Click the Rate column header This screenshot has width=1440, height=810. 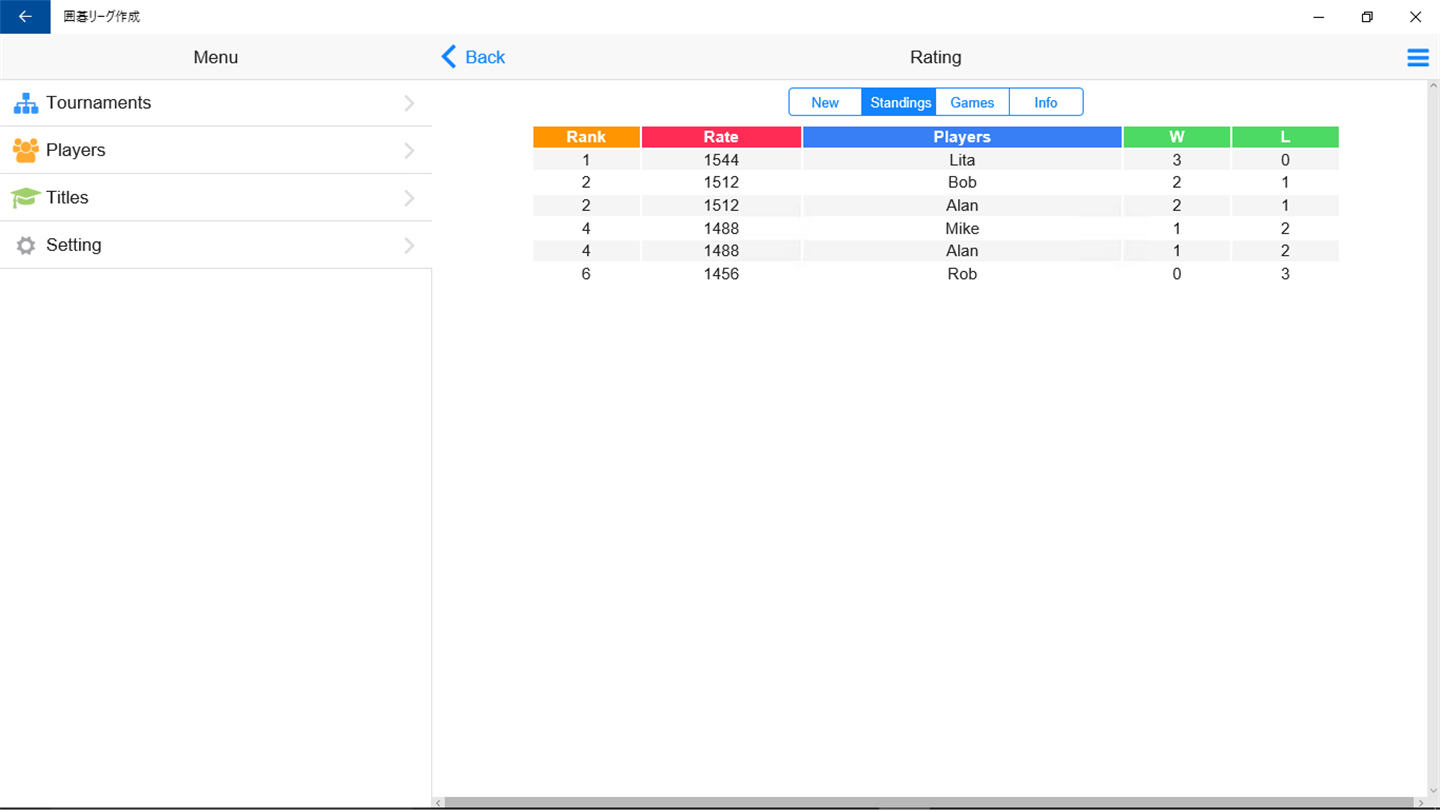coord(721,137)
